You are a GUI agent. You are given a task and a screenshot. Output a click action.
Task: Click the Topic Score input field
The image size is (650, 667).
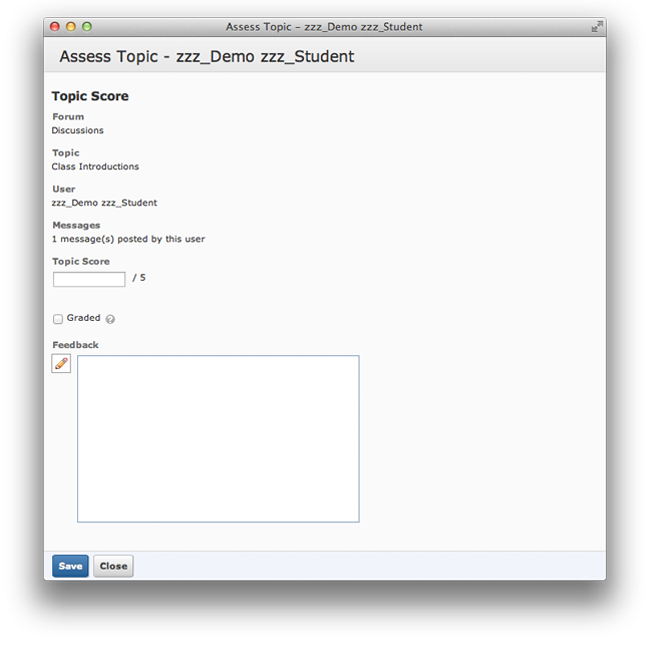(89, 279)
